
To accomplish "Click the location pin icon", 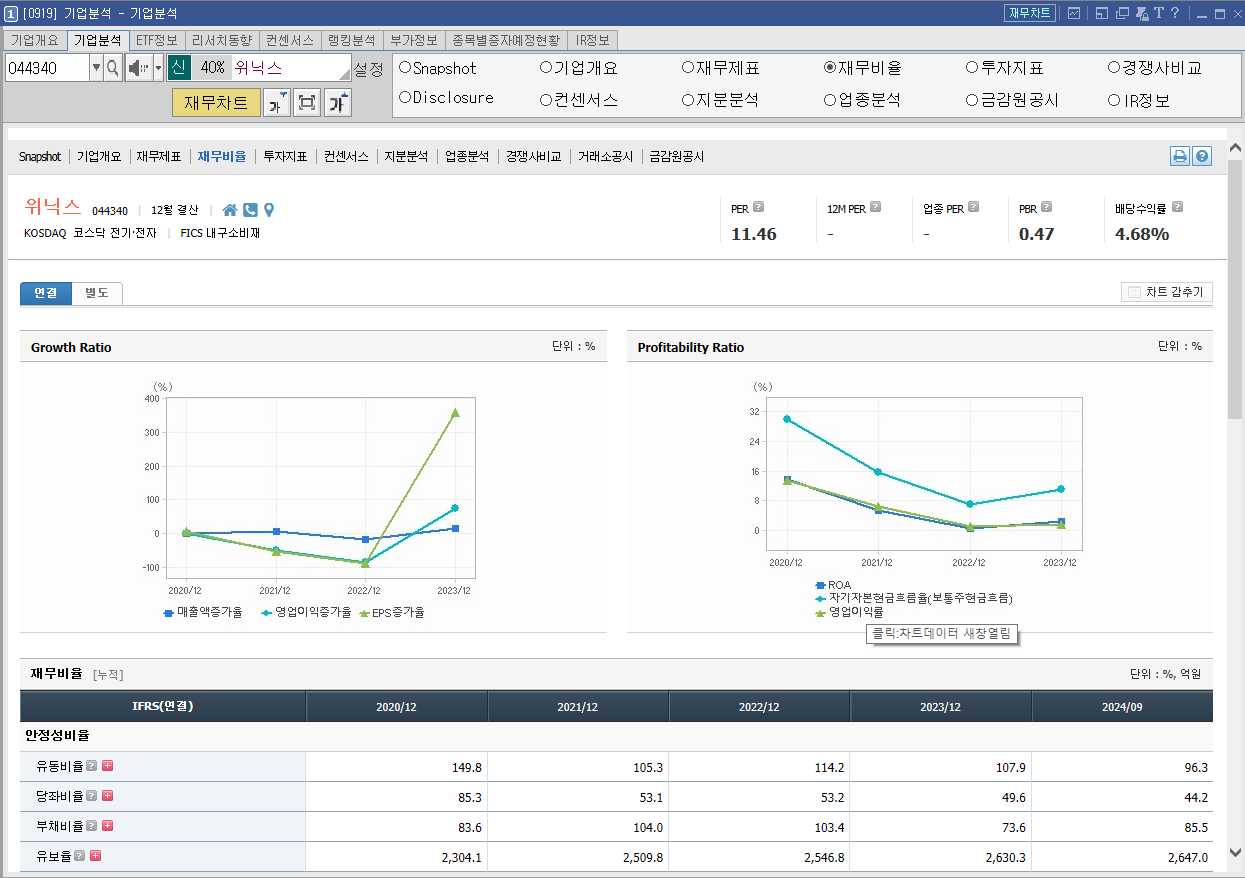I will click(x=268, y=210).
